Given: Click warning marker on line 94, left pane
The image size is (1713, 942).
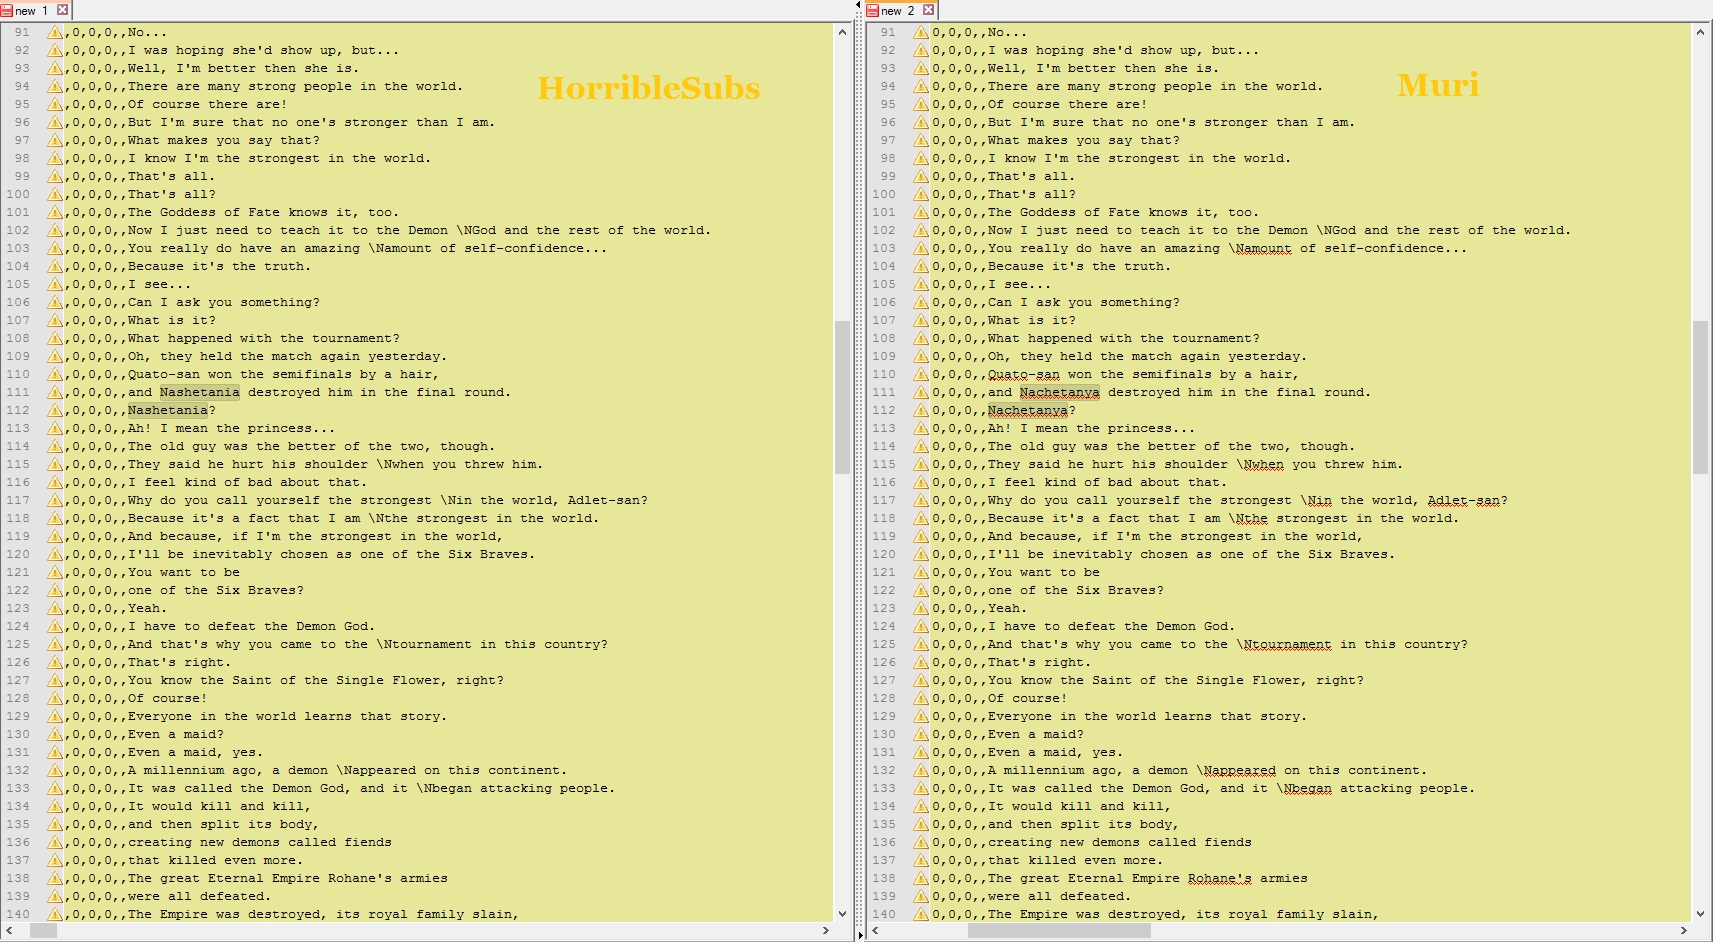Looking at the screenshot, I should pyautogui.click(x=55, y=87).
